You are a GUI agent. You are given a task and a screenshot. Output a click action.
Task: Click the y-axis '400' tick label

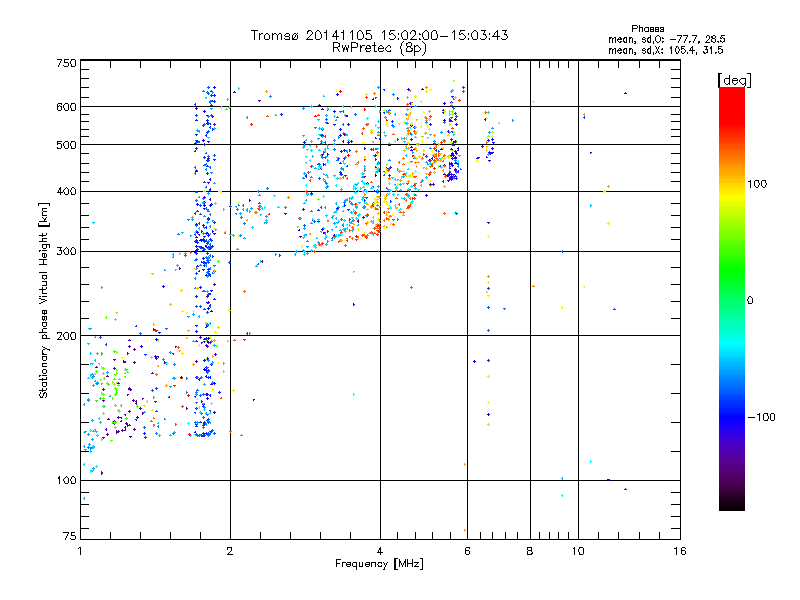[66, 192]
